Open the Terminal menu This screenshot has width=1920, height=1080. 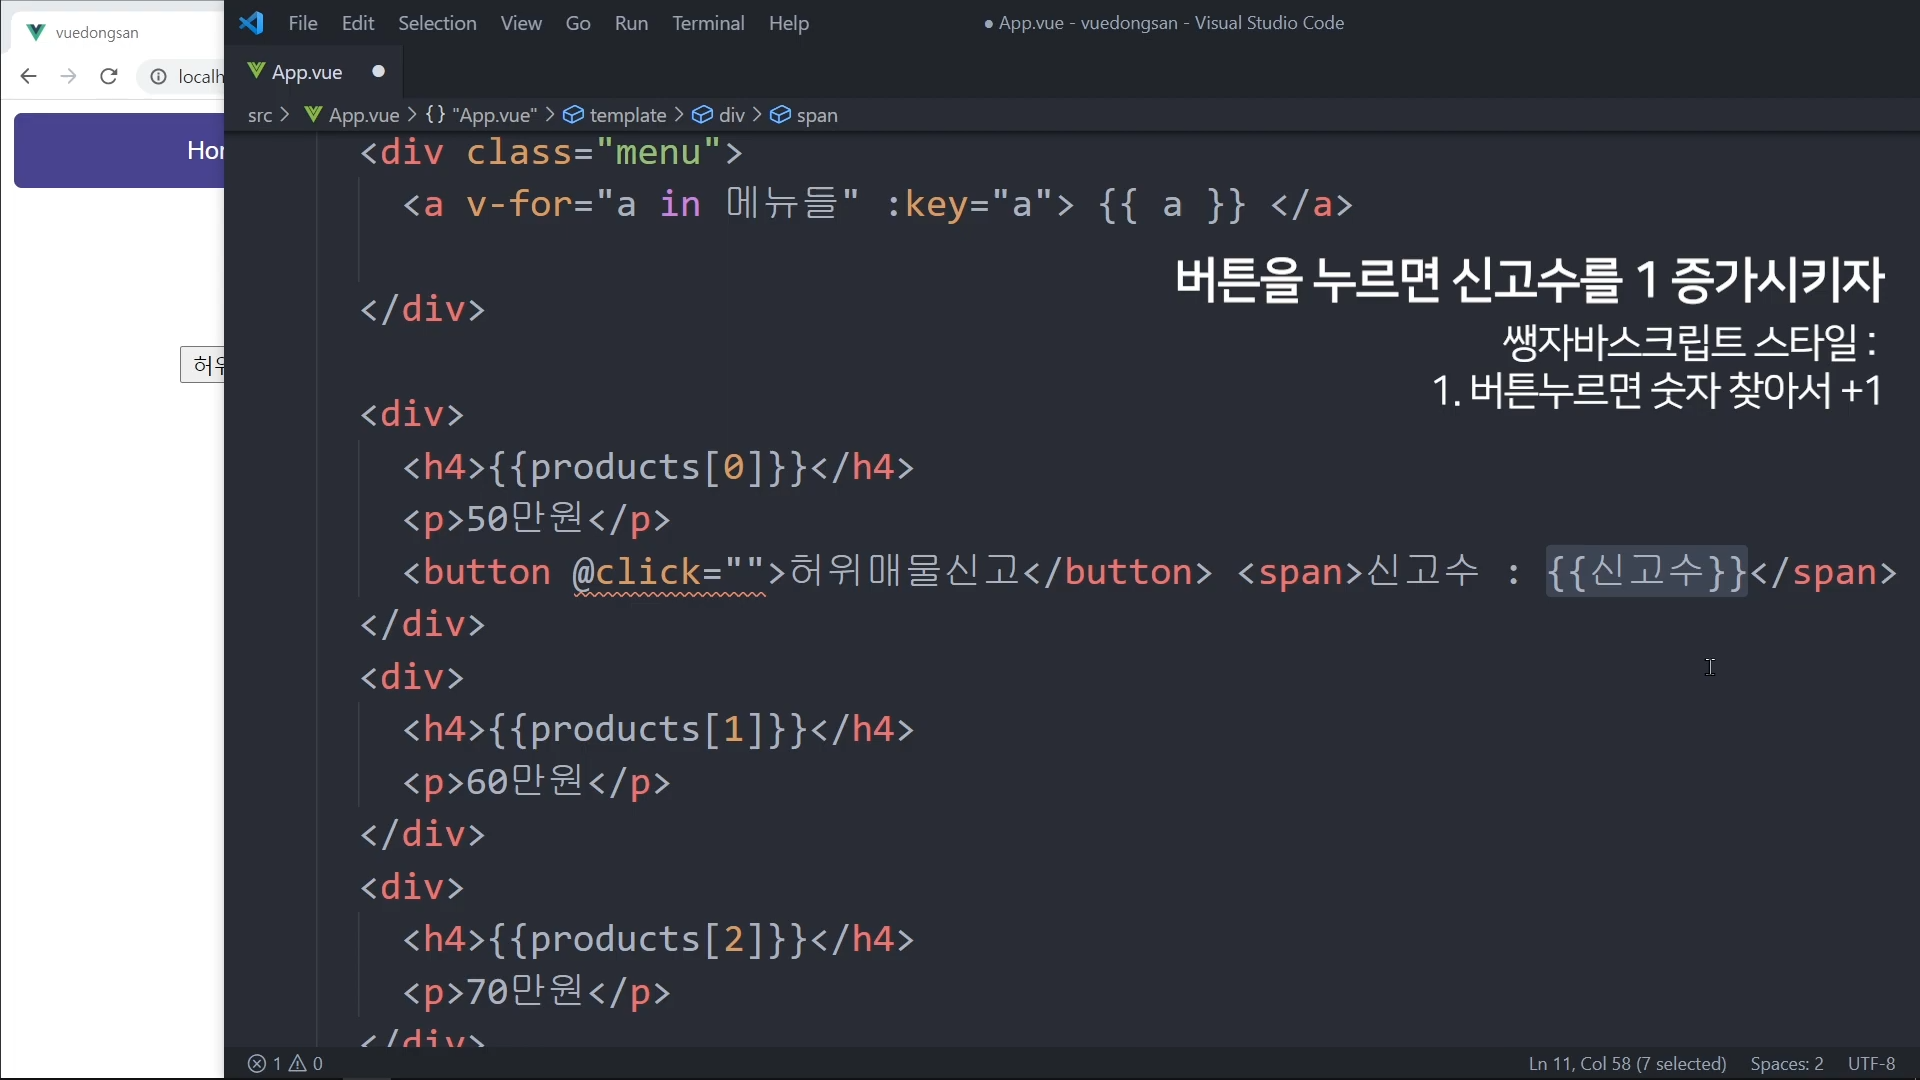tap(708, 23)
